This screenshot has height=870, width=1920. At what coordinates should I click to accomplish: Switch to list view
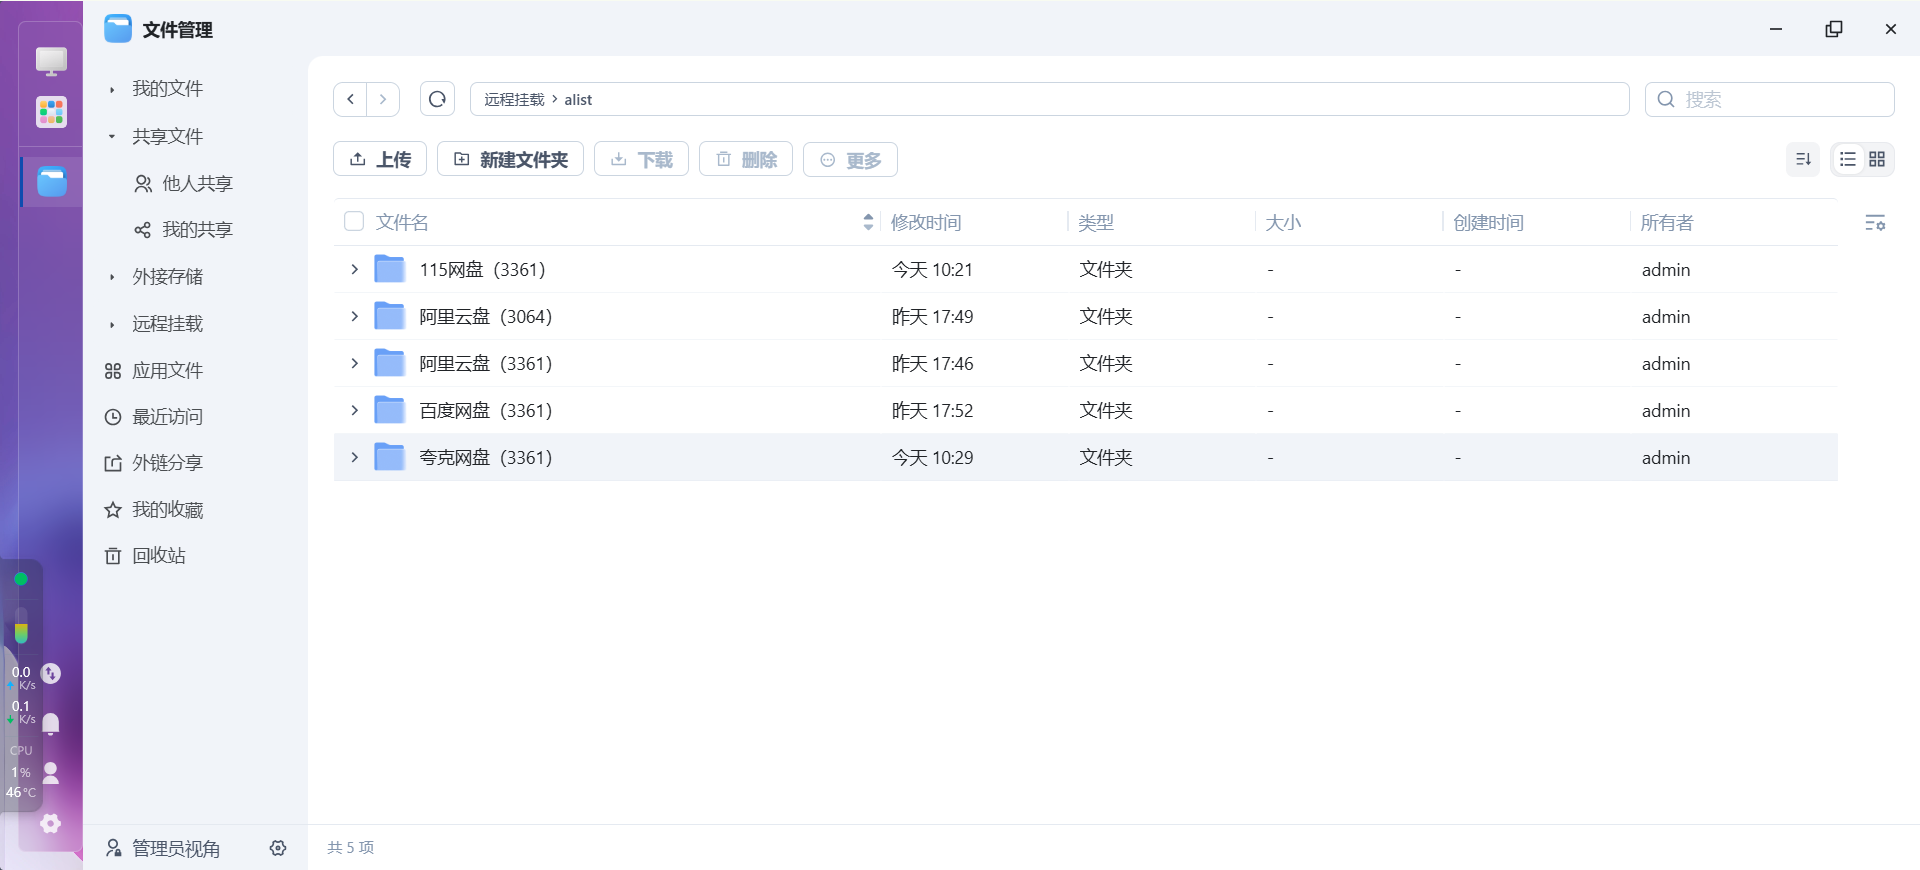click(x=1847, y=159)
